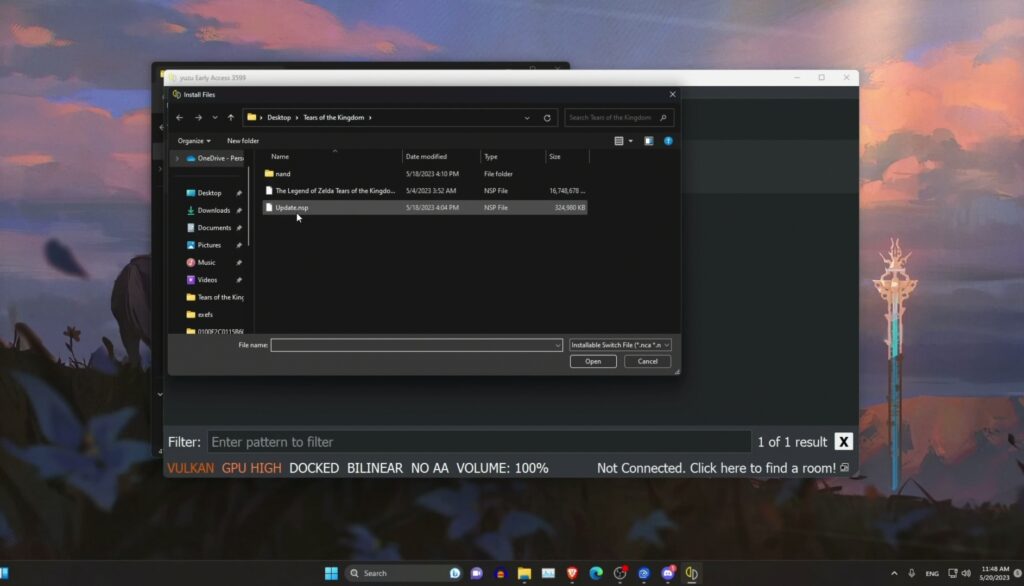
Task: Open Music in the navigation pane
Action: tap(206, 262)
